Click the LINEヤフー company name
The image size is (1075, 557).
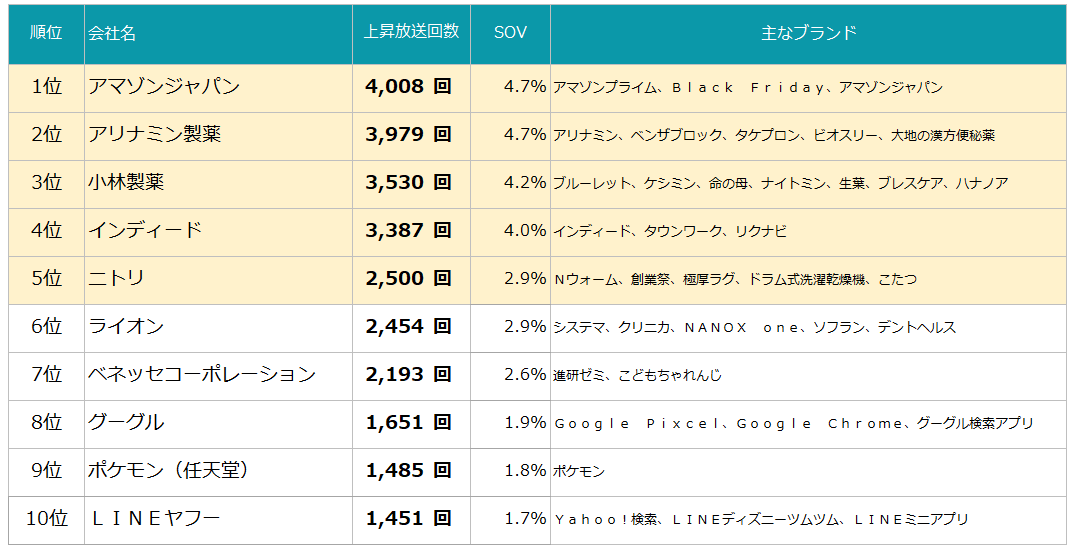coord(154,519)
